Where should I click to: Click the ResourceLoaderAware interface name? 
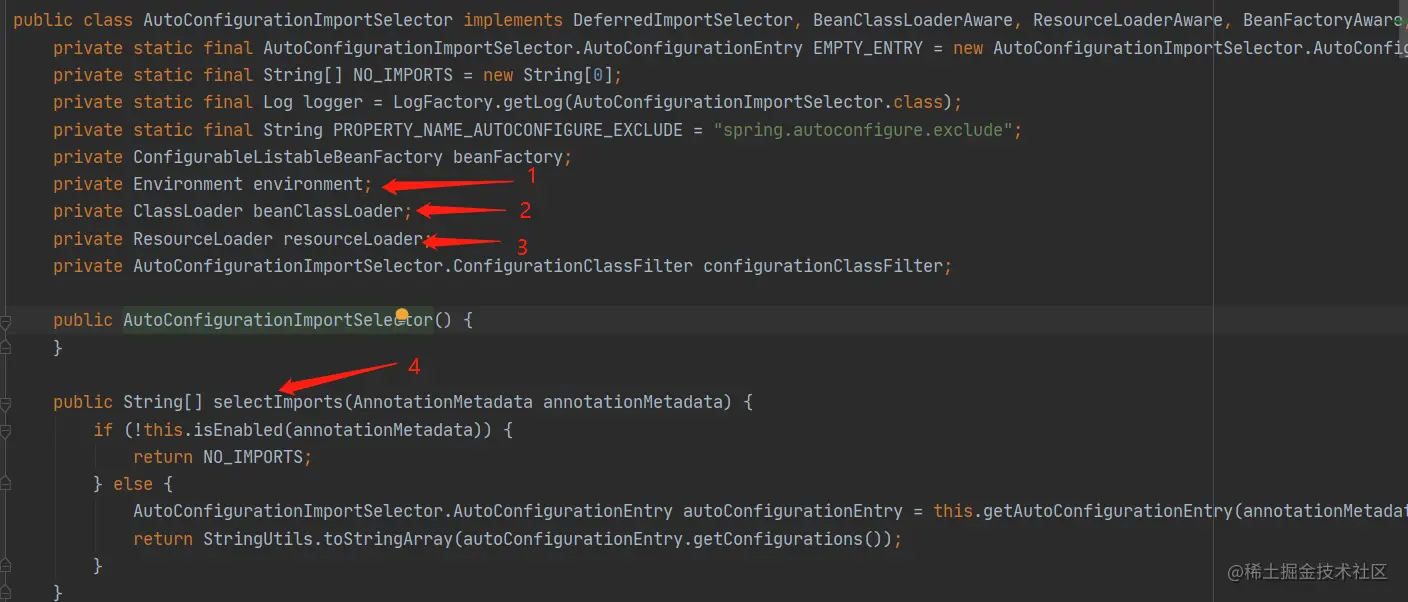click(1128, 20)
